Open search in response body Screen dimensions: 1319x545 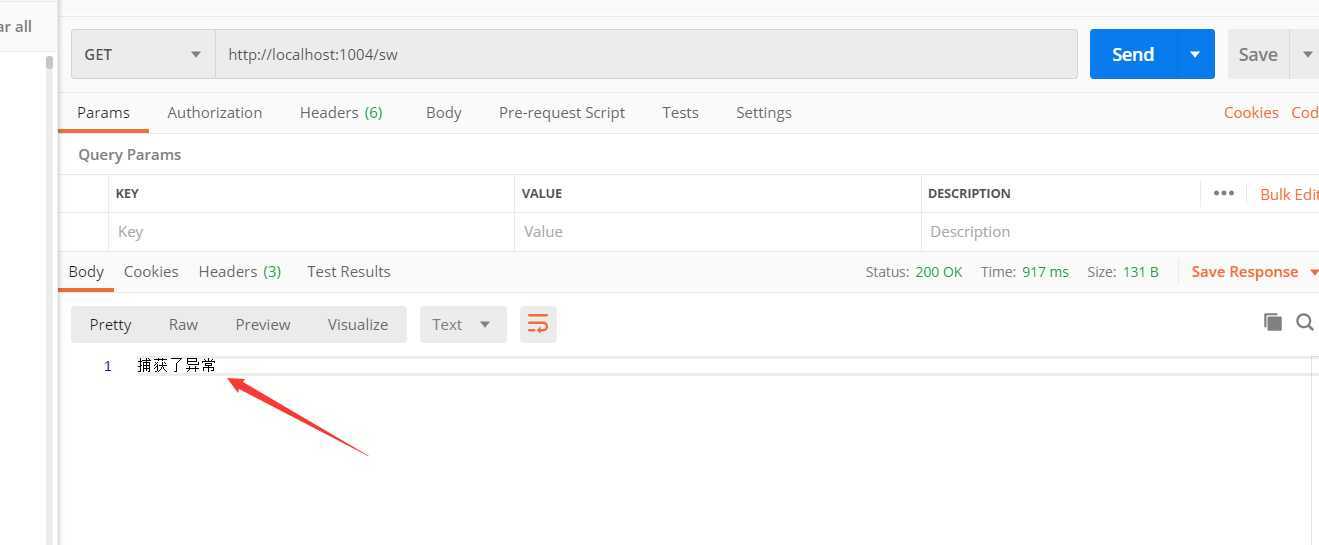point(1304,322)
